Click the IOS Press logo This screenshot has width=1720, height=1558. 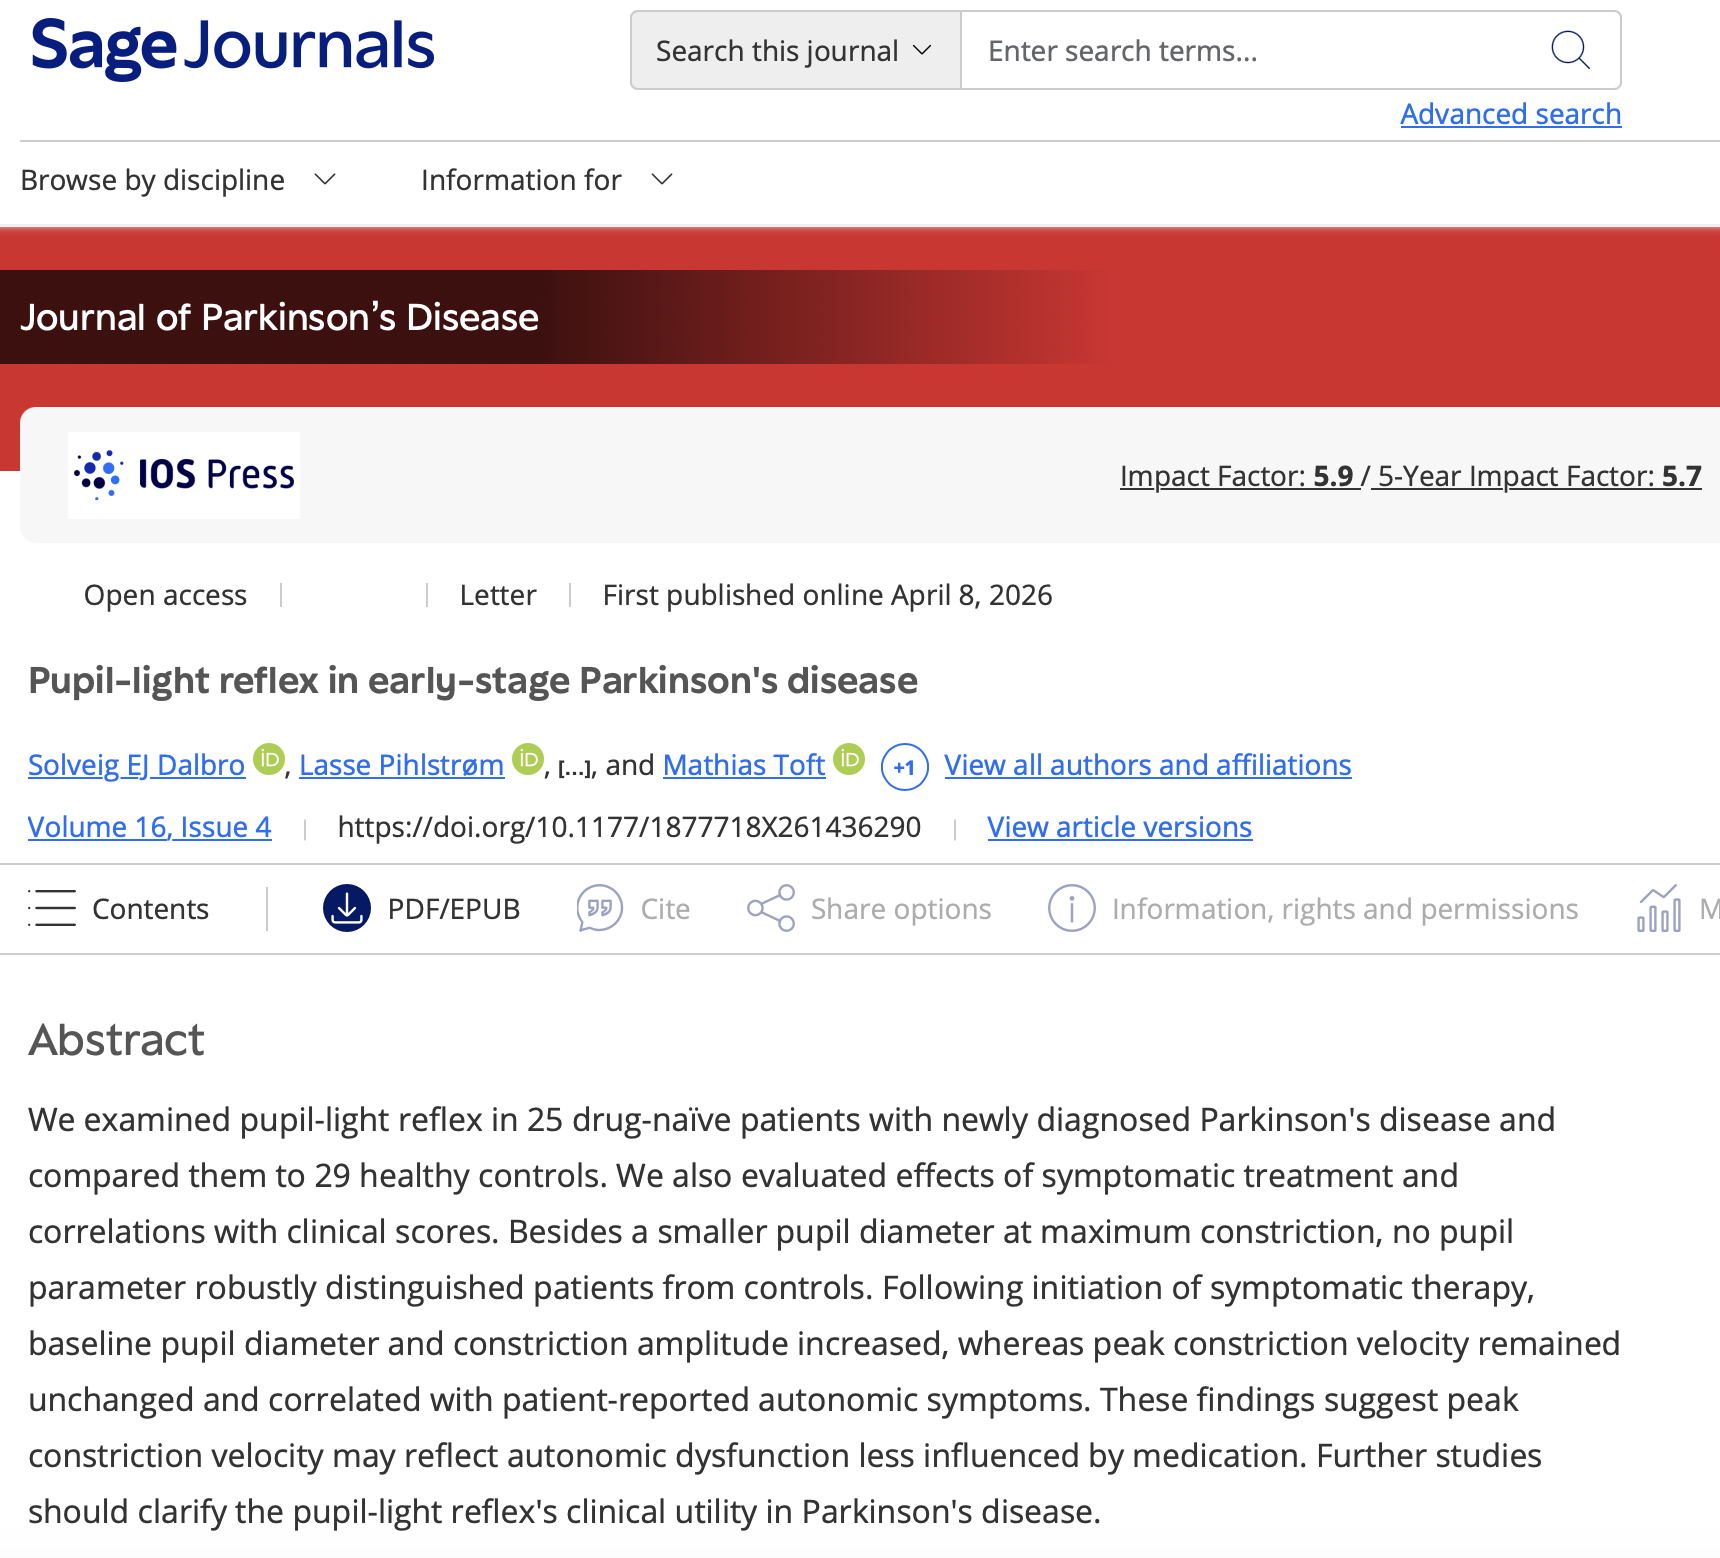click(184, 475)
